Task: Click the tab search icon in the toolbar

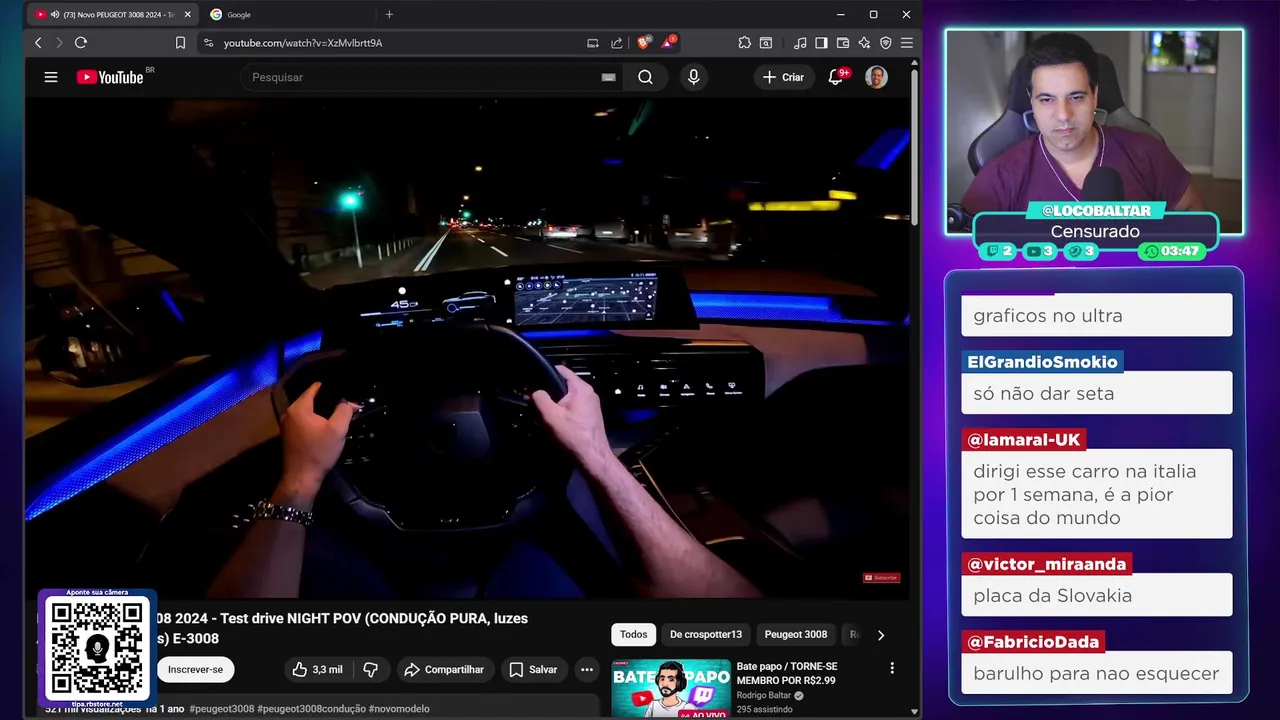Action: (766, 43)
